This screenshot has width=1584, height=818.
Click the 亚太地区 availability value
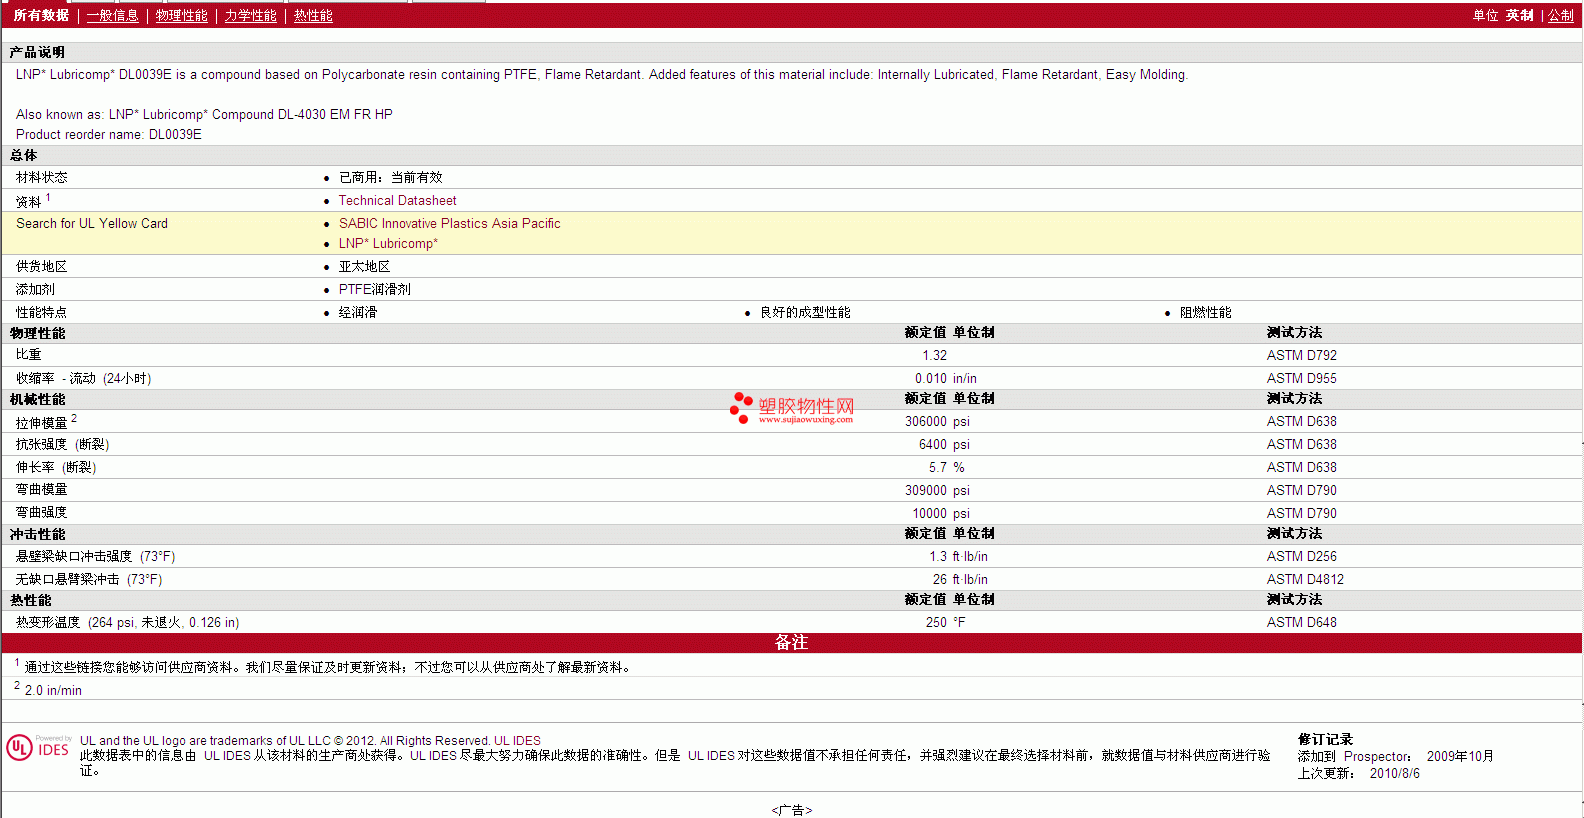(x=364, y=266)
